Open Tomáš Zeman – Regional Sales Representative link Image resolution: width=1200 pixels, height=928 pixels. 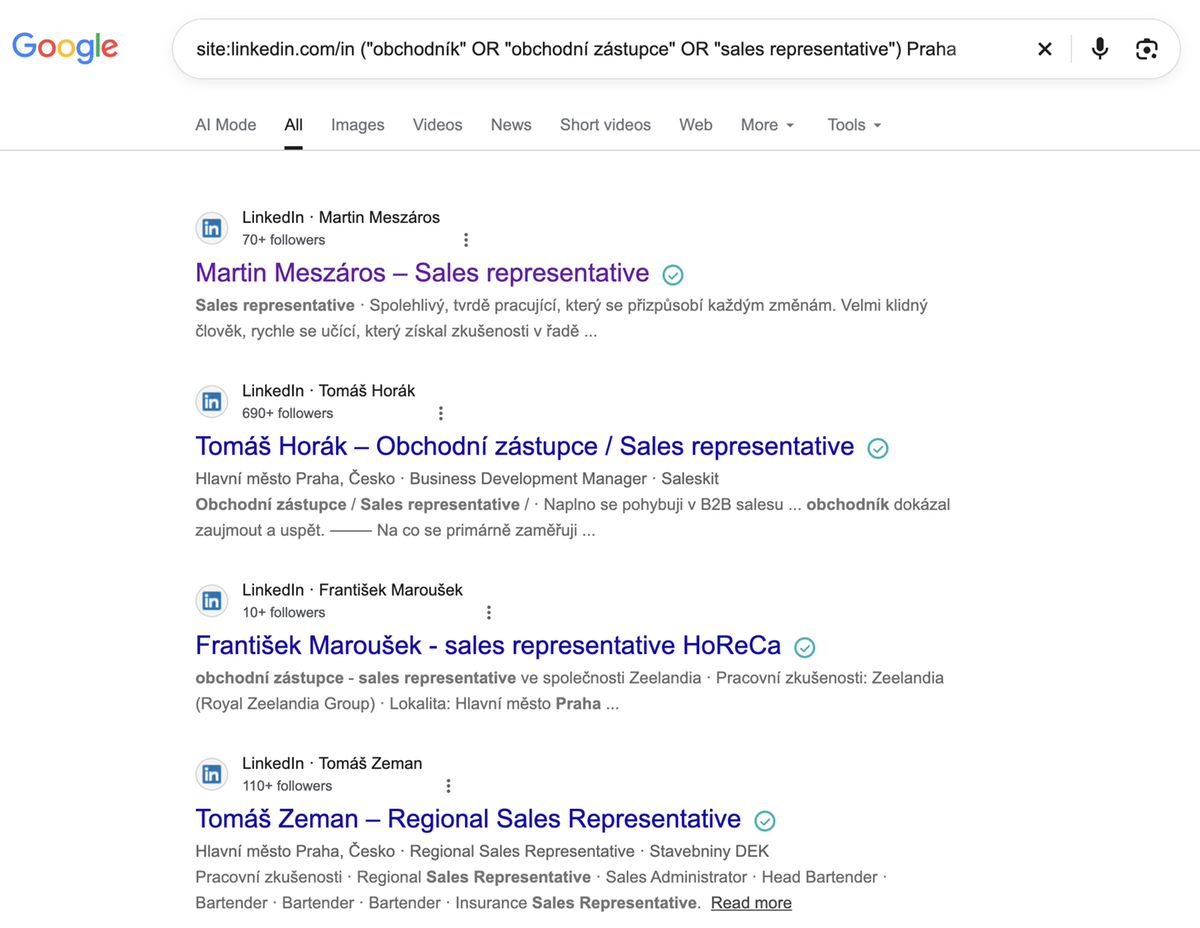point(468,819)
